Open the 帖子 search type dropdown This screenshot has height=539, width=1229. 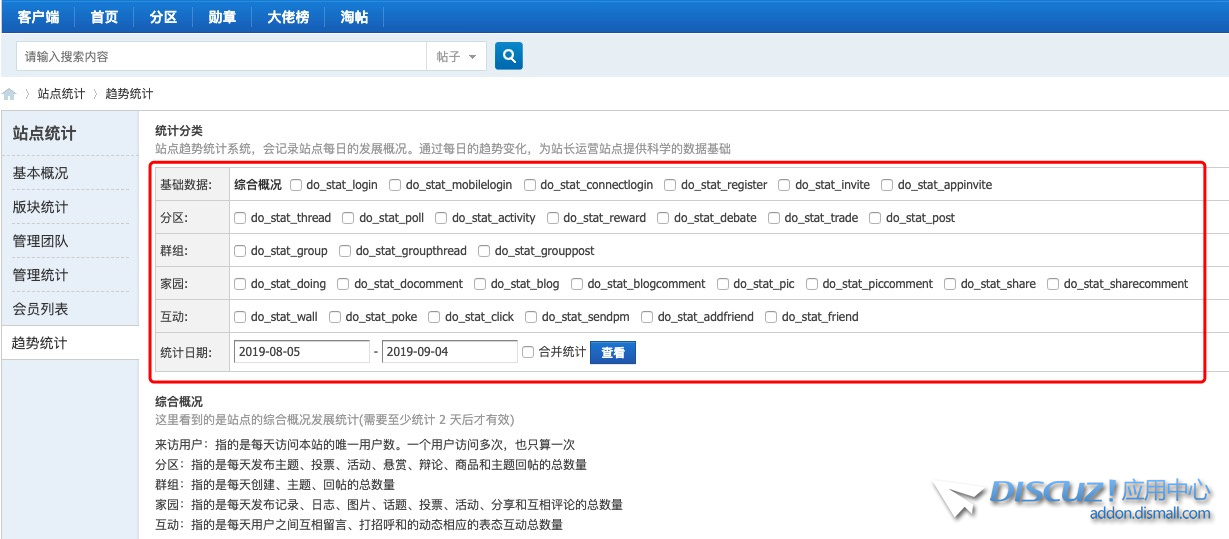click(457, 57)
